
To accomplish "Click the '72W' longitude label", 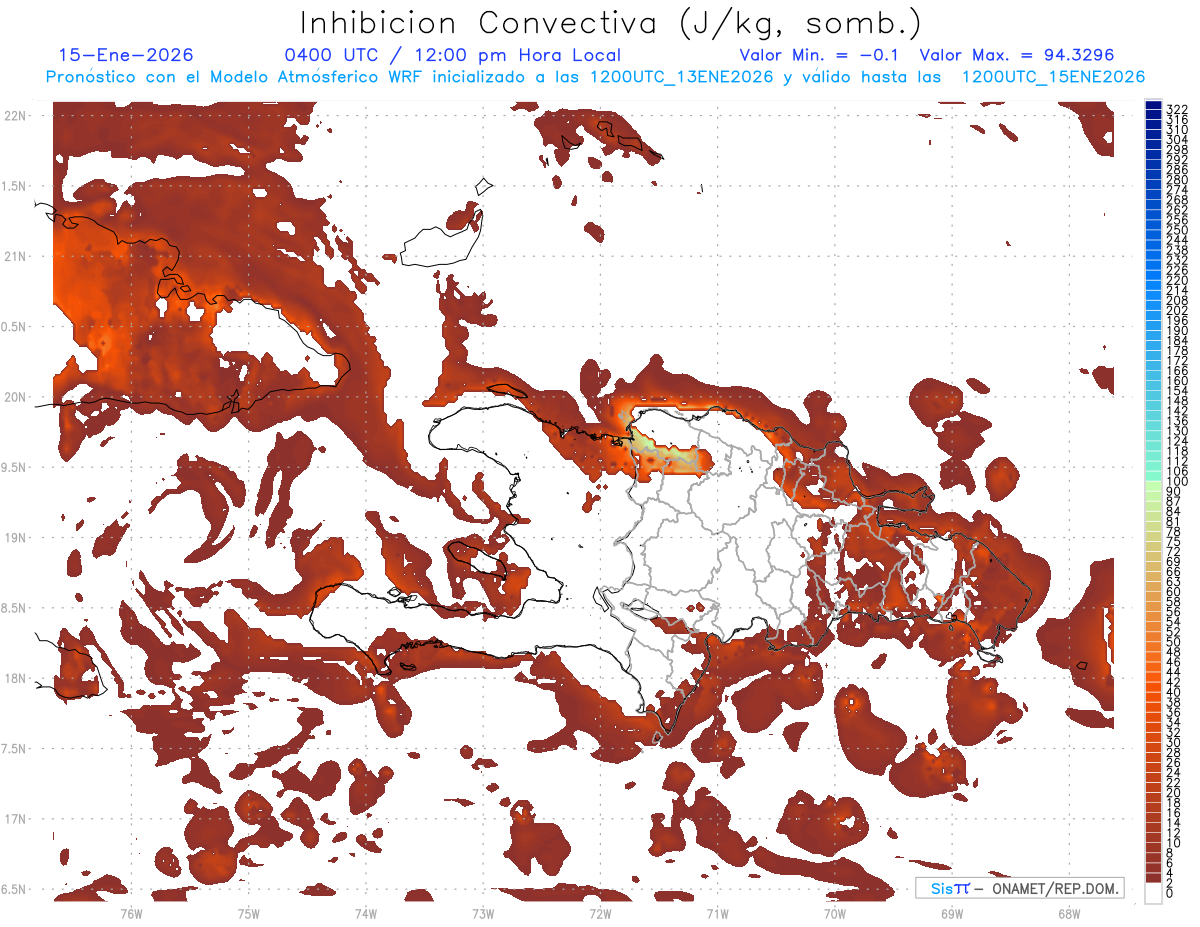I will click(600, 914).
